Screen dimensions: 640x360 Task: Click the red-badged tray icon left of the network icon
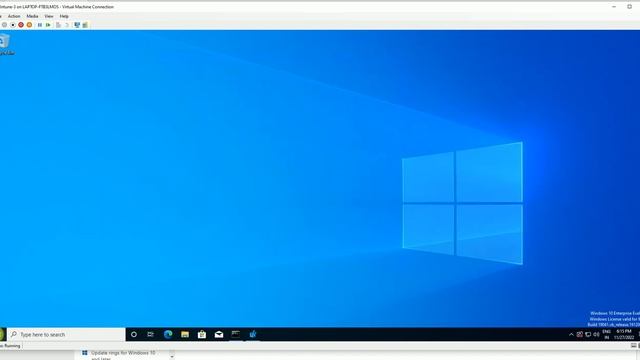pyautogui.click(x=580, y=334)
